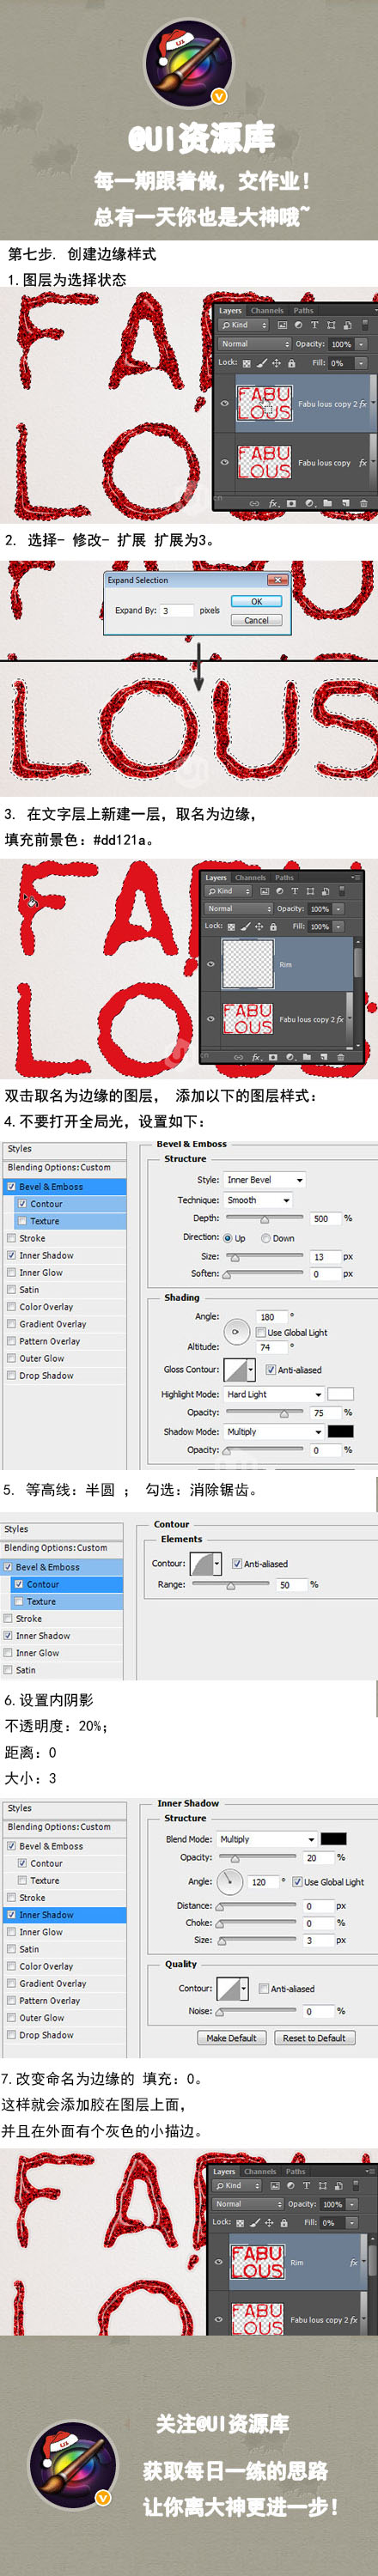Click the Make Default button
Viewport: 378px width, 2576px height.
(232, 2038)
